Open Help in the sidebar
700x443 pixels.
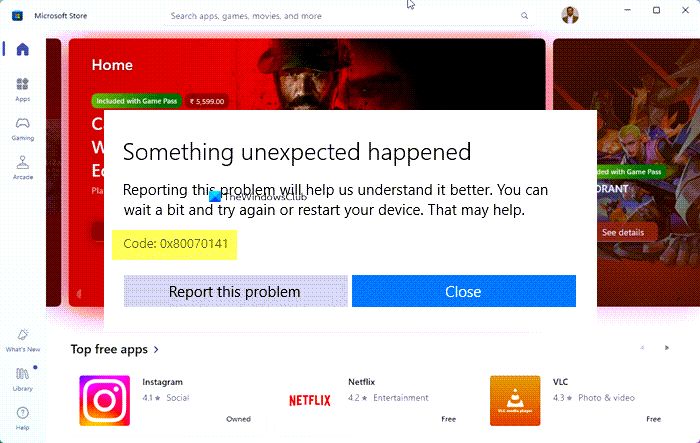(x=22, y=415)
